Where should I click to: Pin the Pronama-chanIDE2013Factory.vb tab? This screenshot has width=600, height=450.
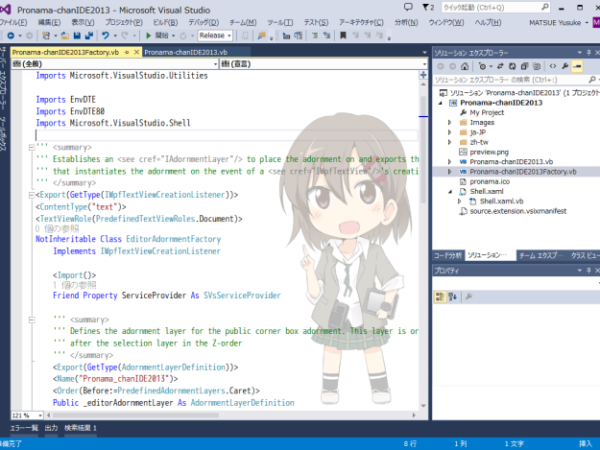127,52
